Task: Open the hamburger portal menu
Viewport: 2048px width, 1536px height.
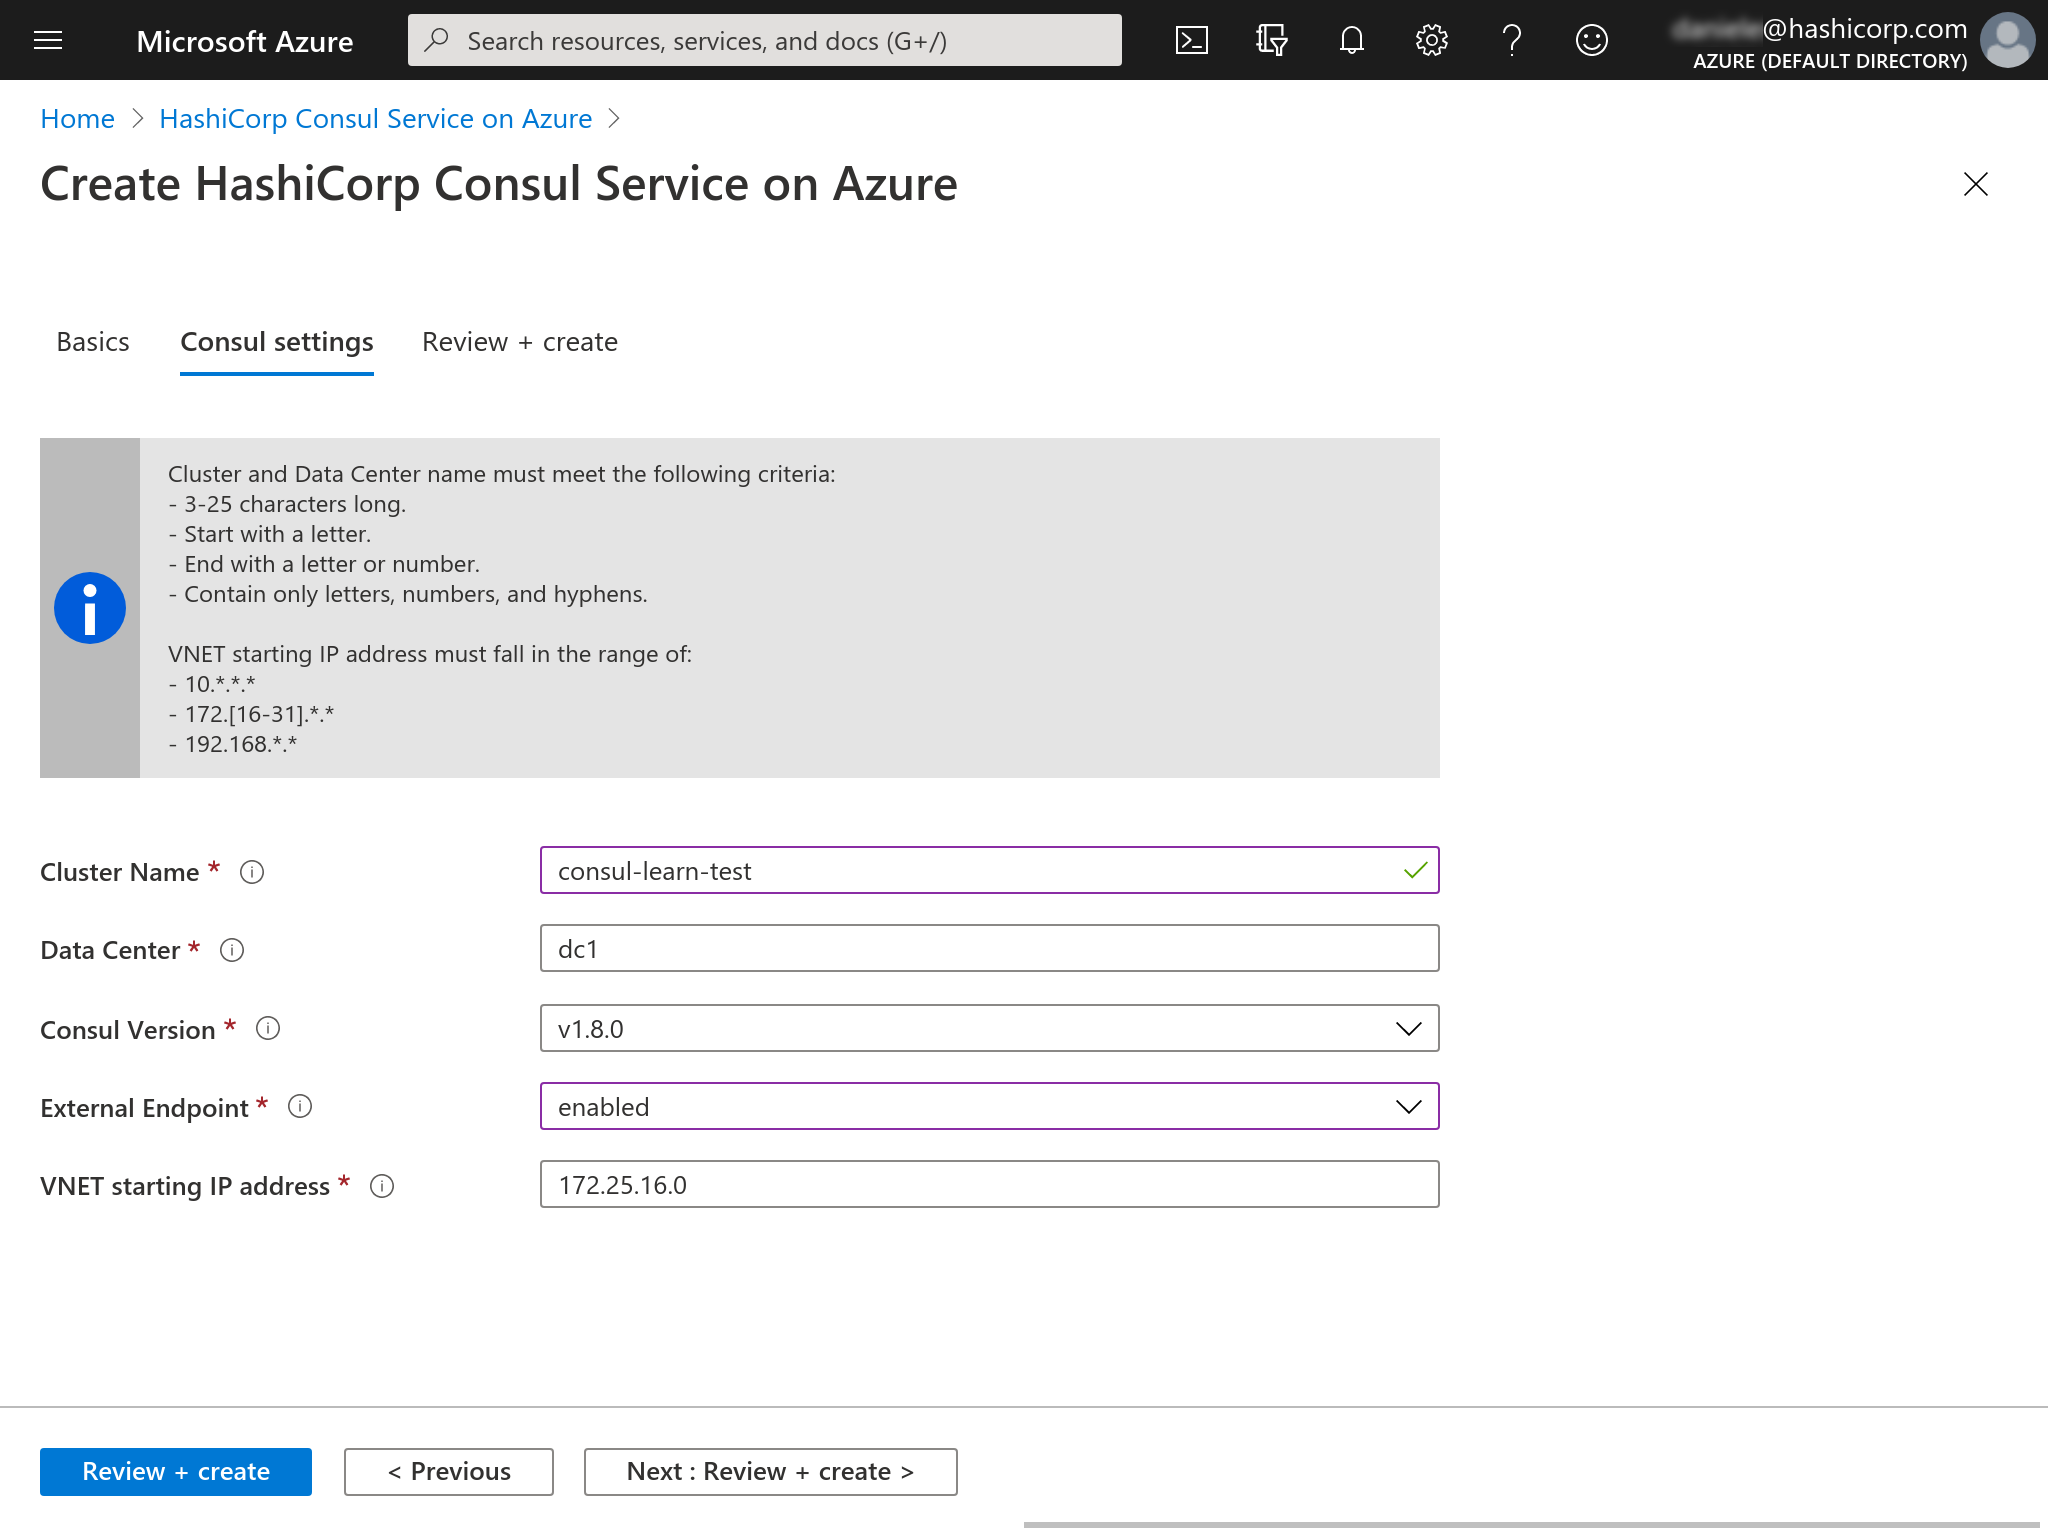Action: (48, 40)
